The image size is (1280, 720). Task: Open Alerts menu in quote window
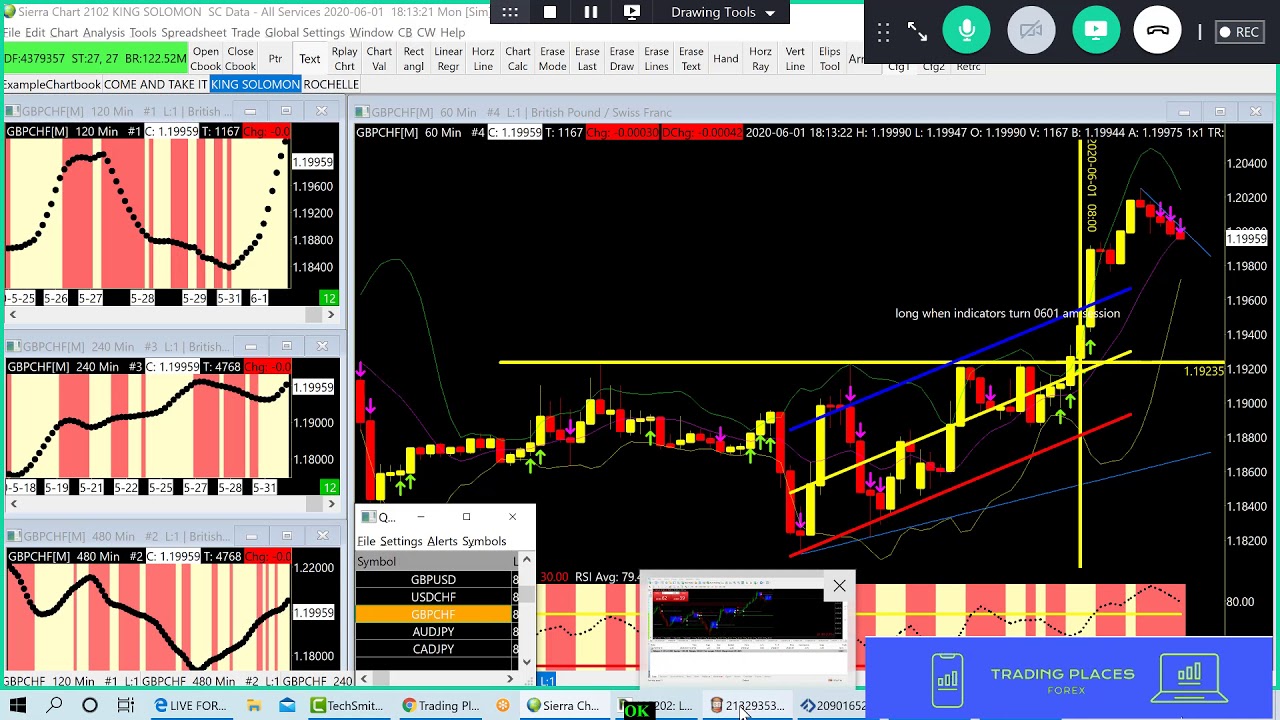coord(442,541)
